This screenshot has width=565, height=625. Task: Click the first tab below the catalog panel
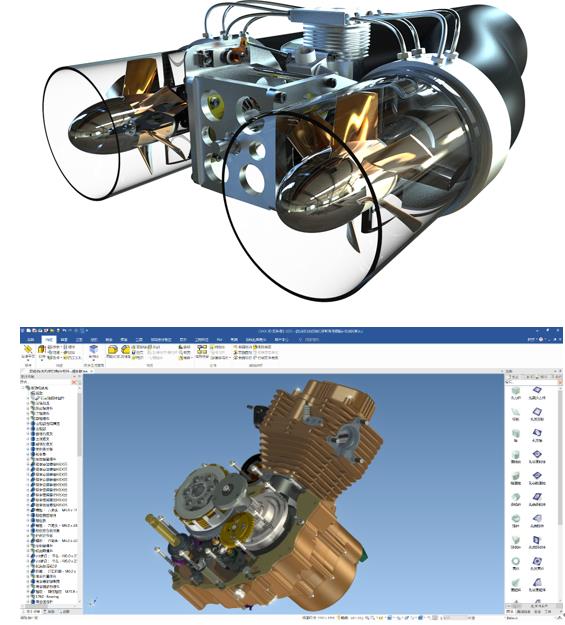[510, 611]
